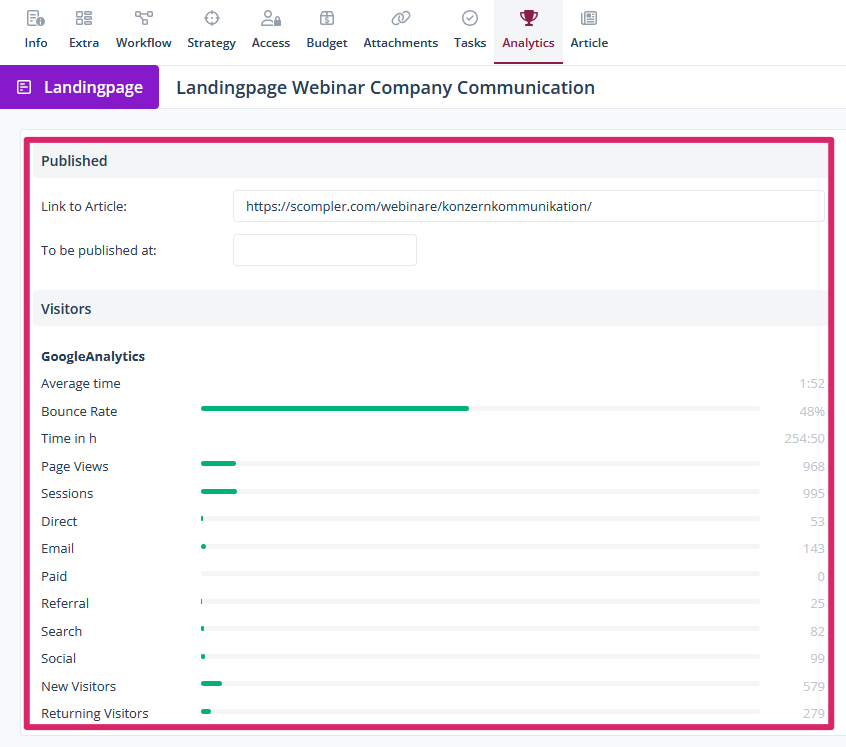Image resolution: width=846 pixels, height=747 pixels.
Task: Click the Link to Article URL field
Action: 528,206
